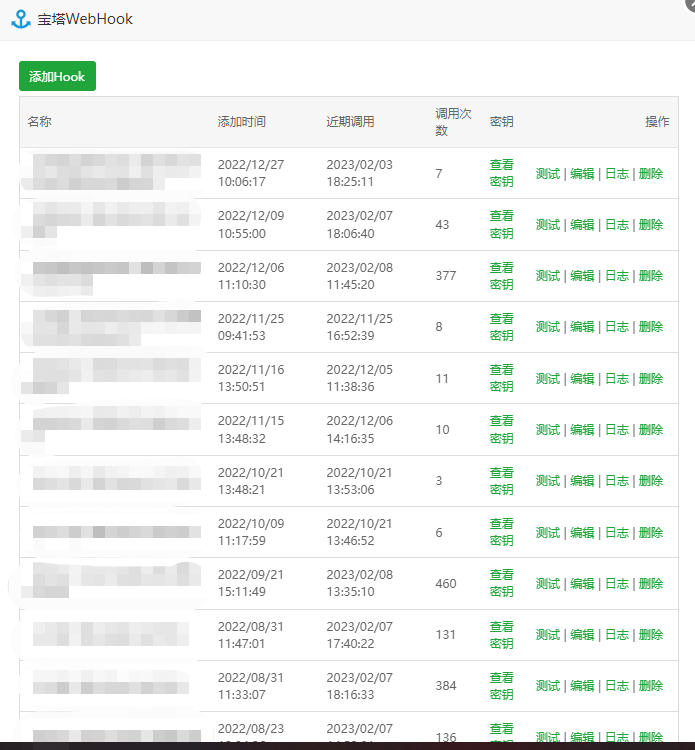The width and height of the screenshot is (695, 750).
Task: Test the hook added 2022/12/09
Action: [x=547, y=225]
